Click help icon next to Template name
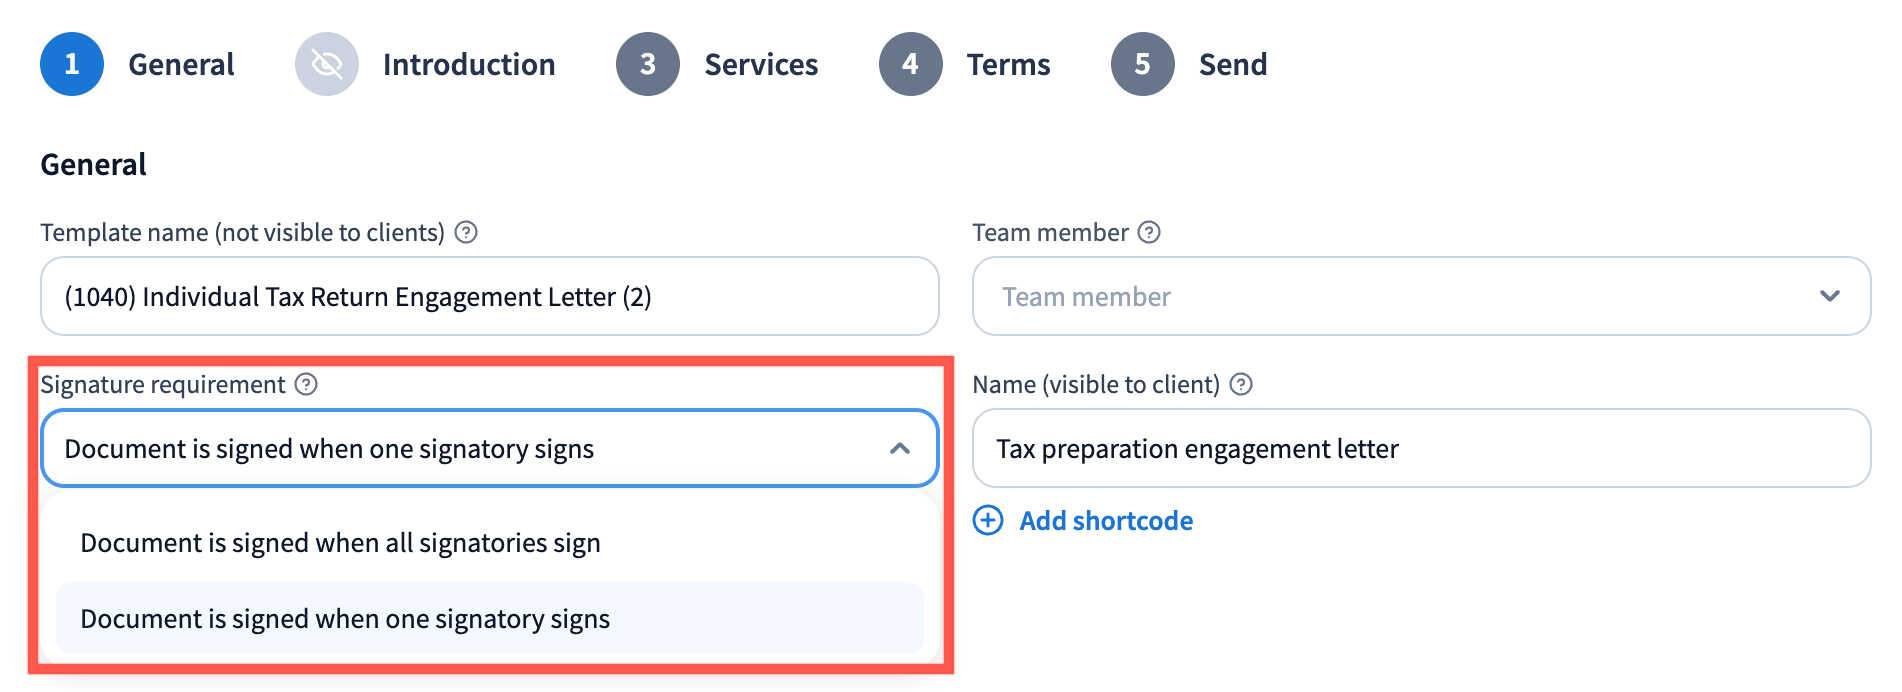Viewport: 1902px width, 692px height. [466, 232]
